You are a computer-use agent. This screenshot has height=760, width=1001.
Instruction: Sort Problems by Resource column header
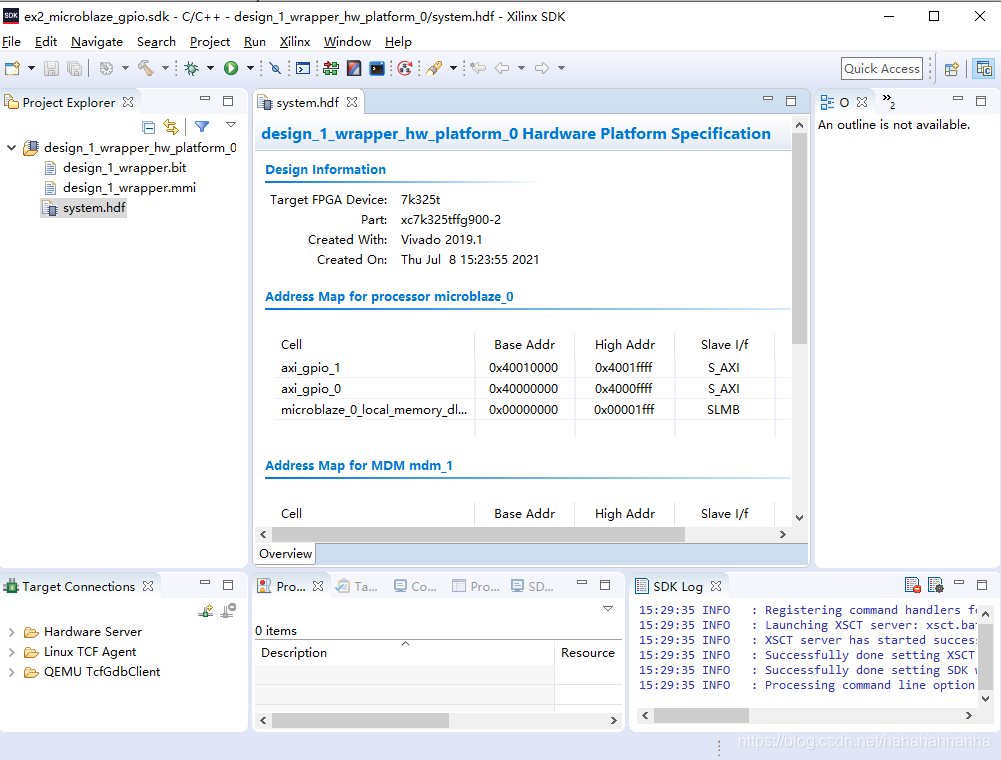tap(588, 653)
